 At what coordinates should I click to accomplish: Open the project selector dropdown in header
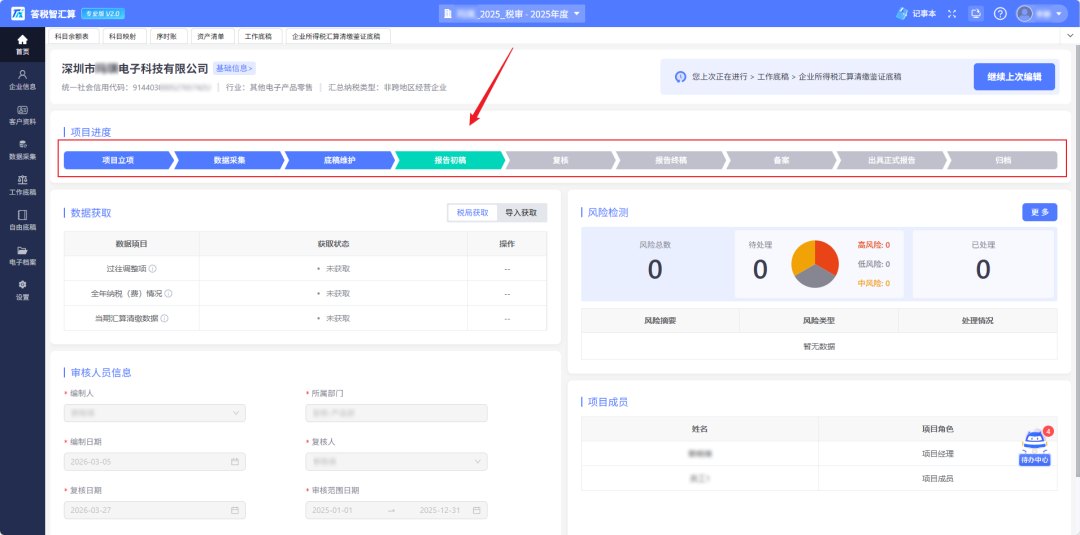(512, 13)
